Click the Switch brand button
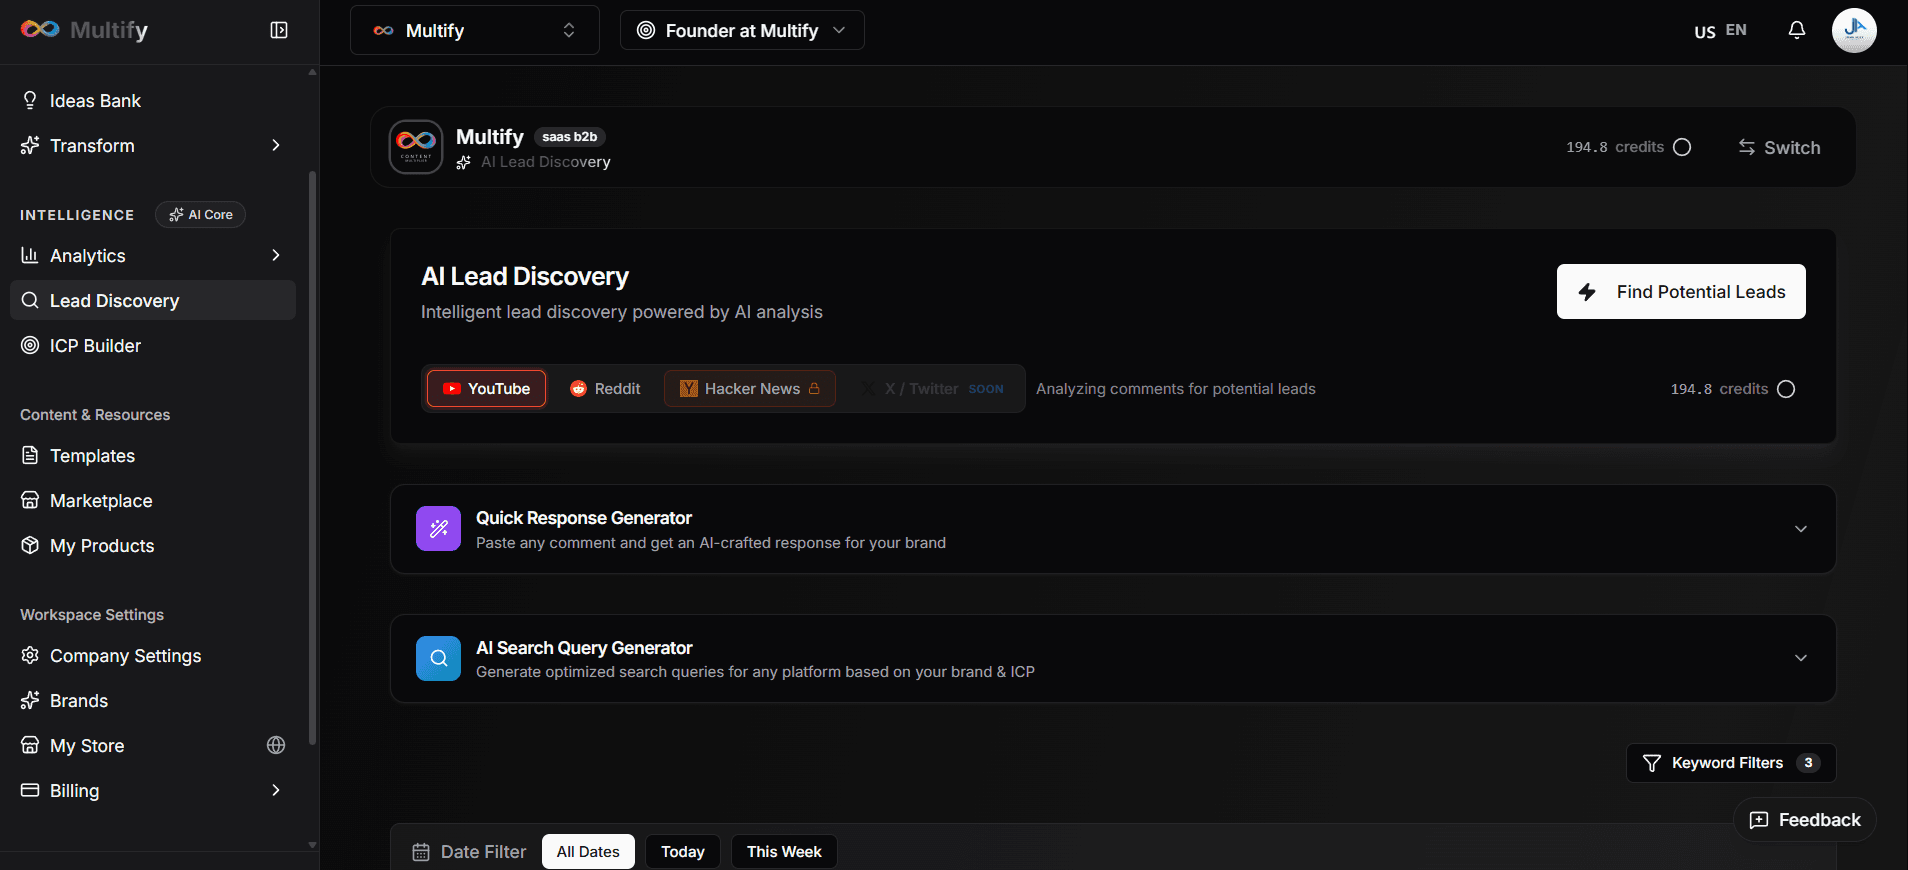1908x870 pixels. tap(1779, 148)
